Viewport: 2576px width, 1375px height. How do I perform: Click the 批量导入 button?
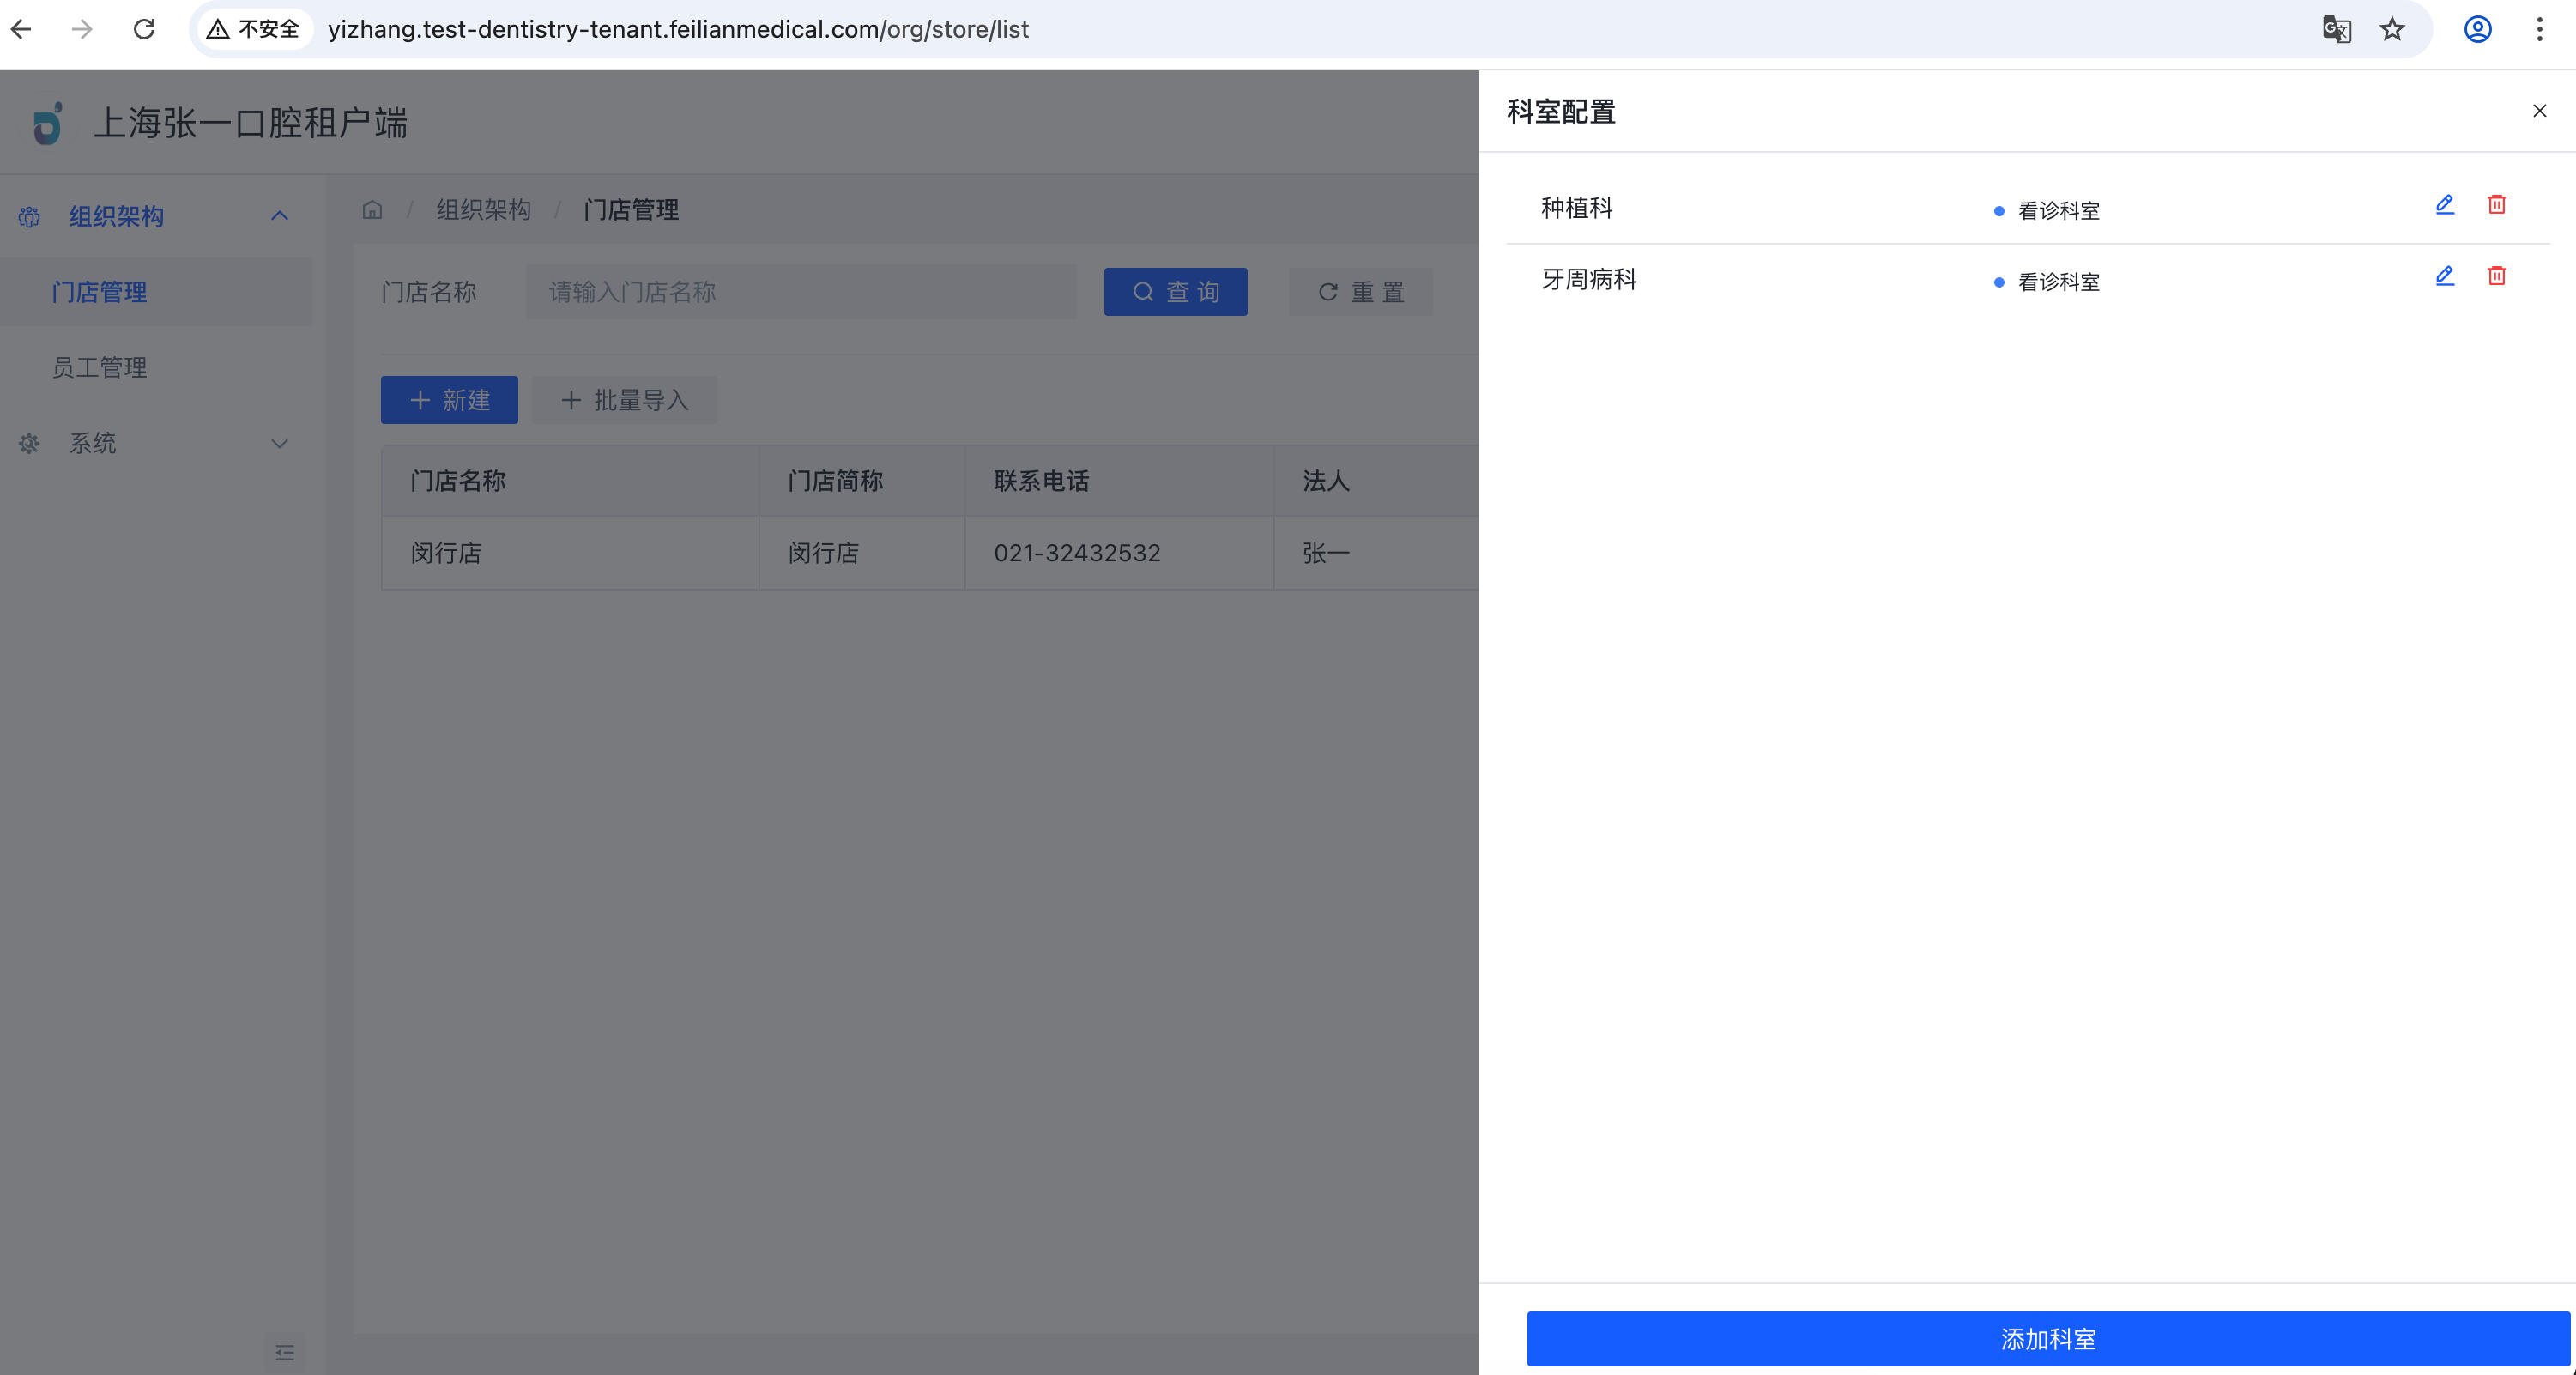click(624, 400)
